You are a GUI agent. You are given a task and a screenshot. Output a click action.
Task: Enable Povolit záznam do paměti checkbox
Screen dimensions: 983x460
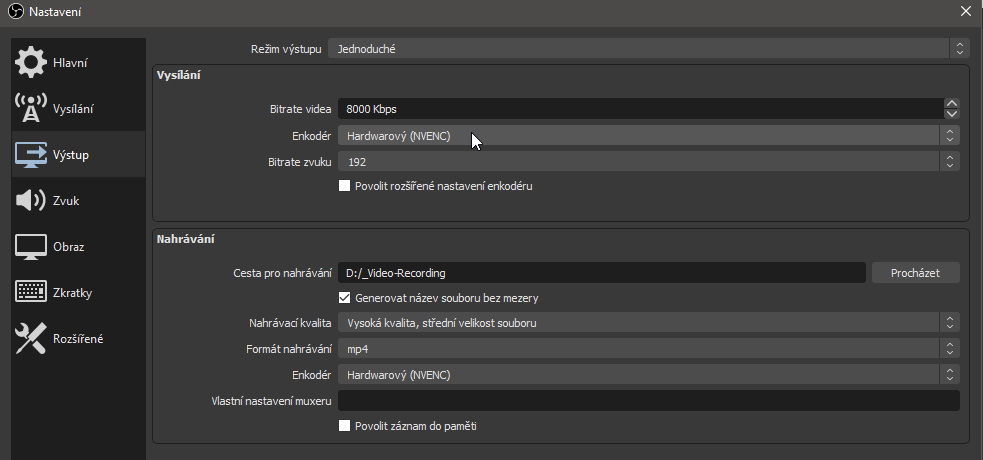[x=345, y=426]
